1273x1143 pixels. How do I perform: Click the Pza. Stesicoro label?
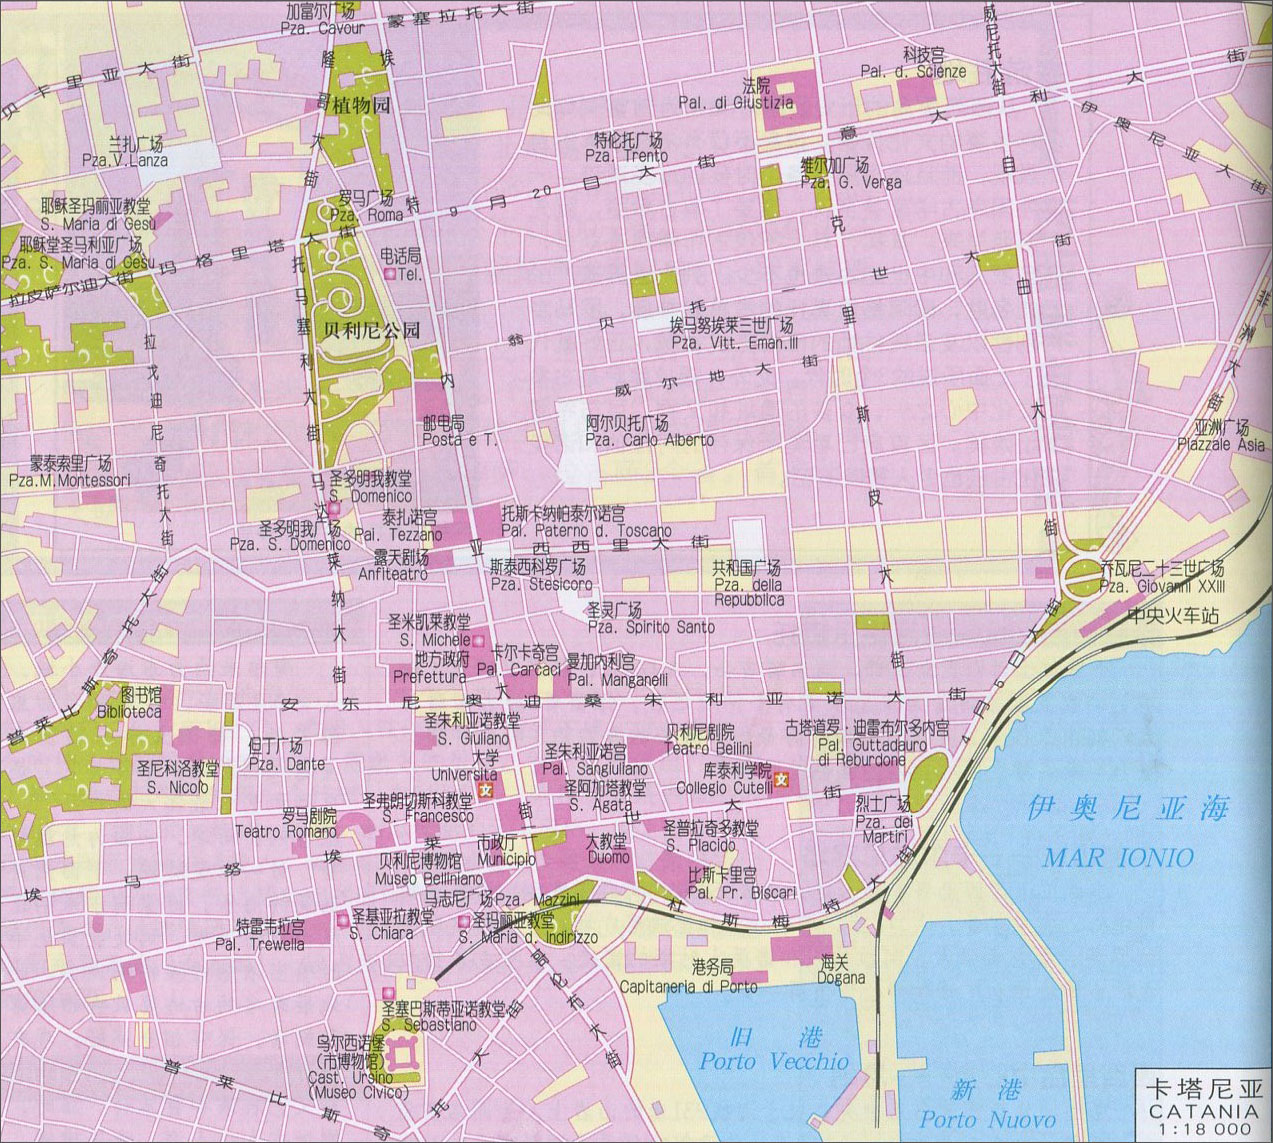(541, 584)
